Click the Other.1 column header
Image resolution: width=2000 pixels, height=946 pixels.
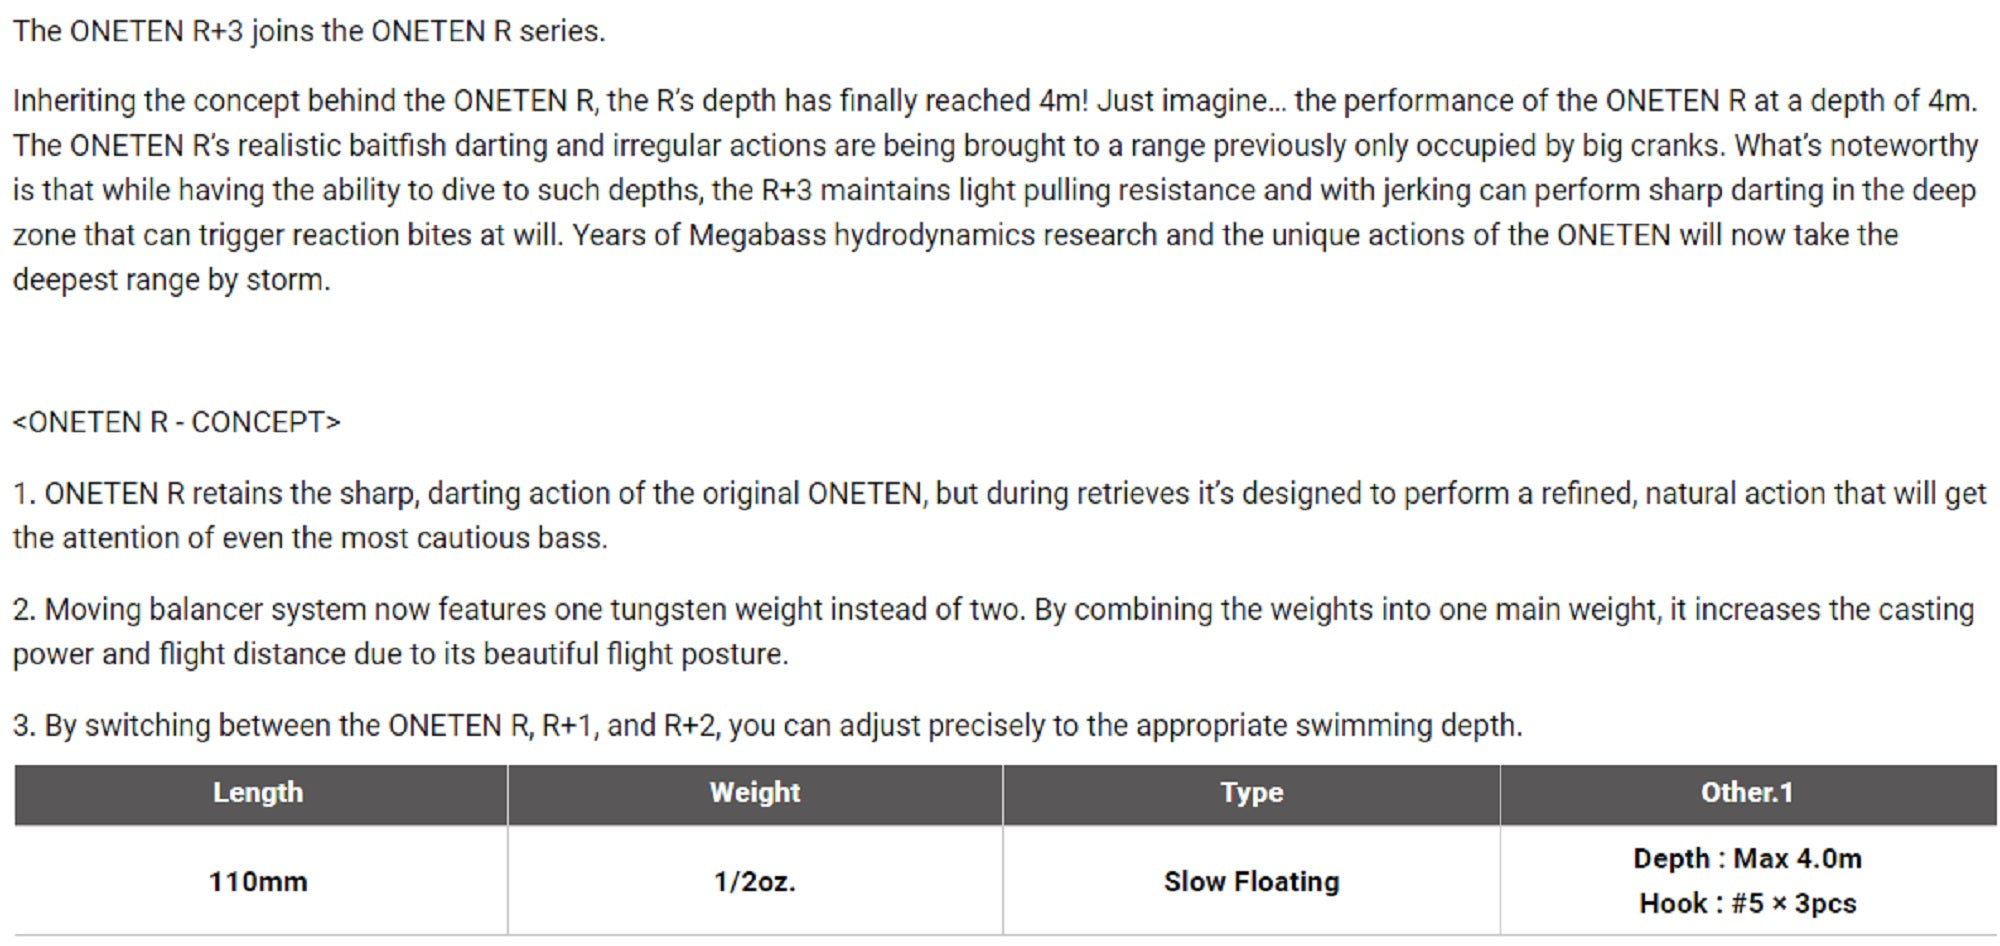1747,793
